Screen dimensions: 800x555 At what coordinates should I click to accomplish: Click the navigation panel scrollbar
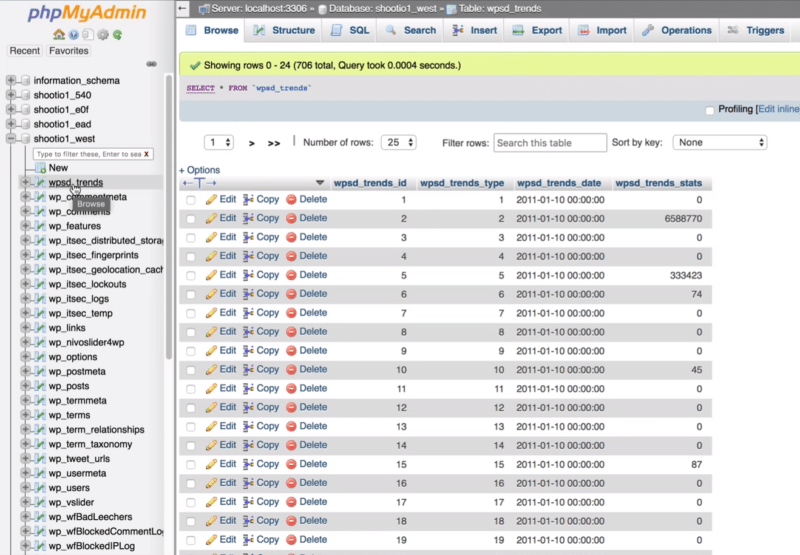click(x=169, y=217)
